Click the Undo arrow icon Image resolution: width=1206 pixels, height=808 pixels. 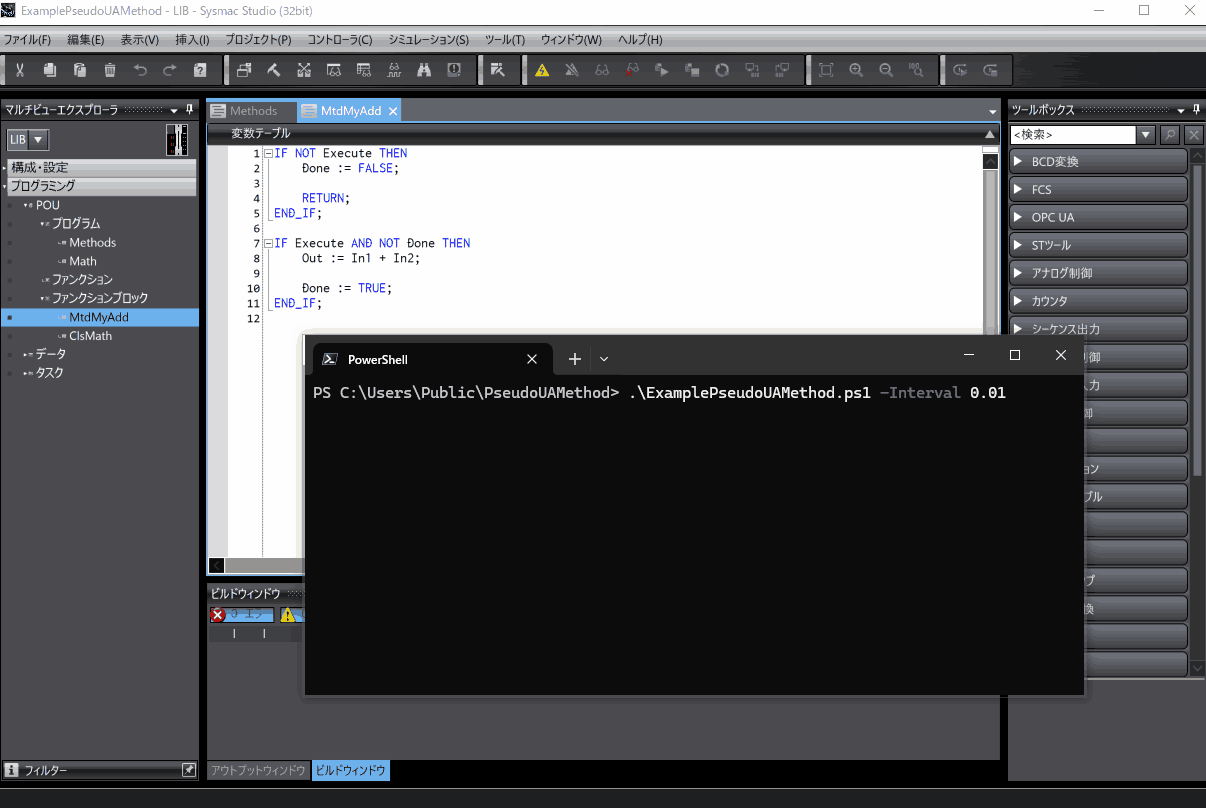click(140, 70)
